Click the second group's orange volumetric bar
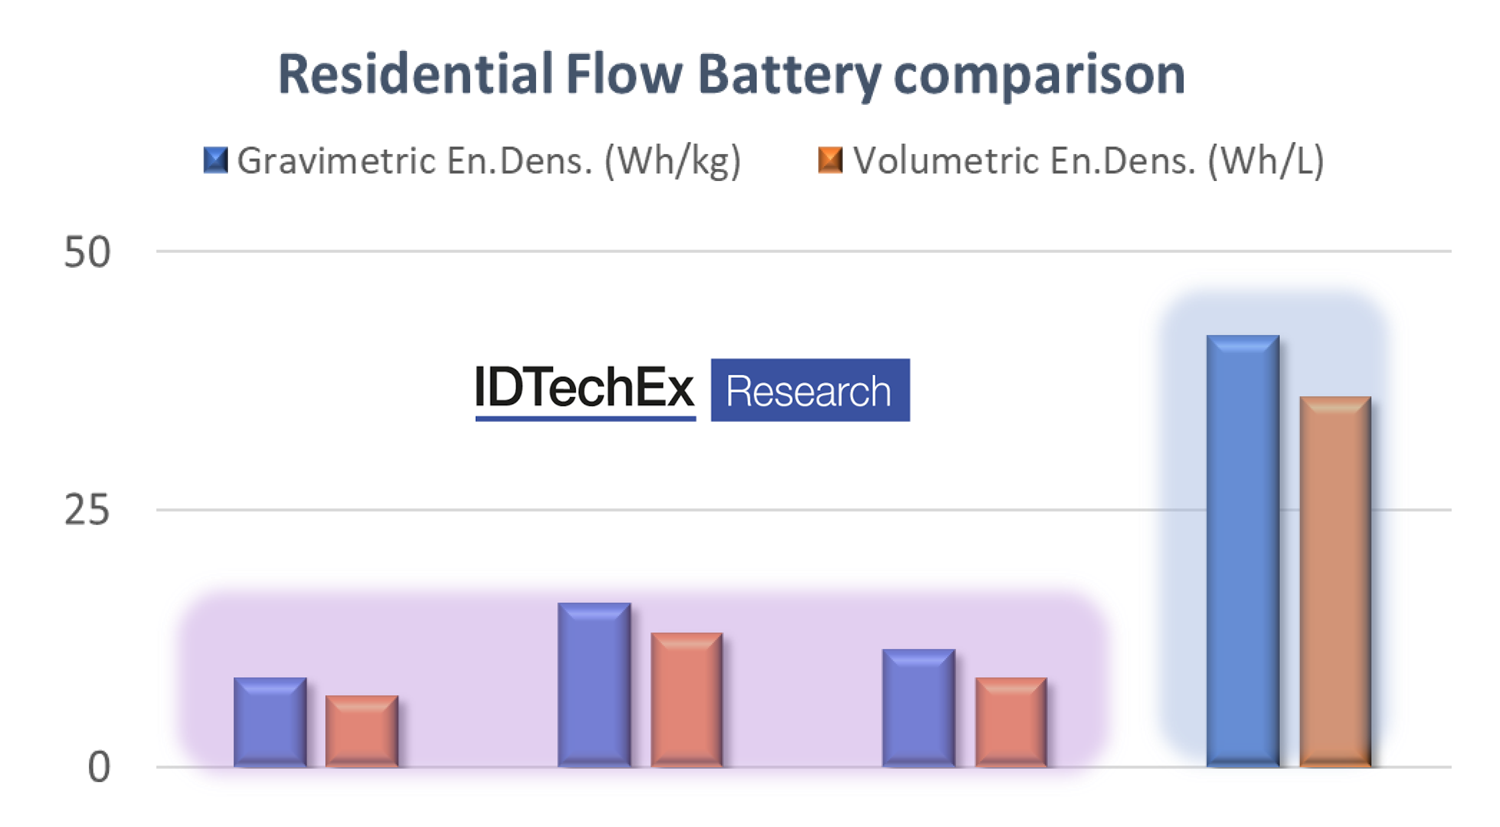 click(686, 701)
